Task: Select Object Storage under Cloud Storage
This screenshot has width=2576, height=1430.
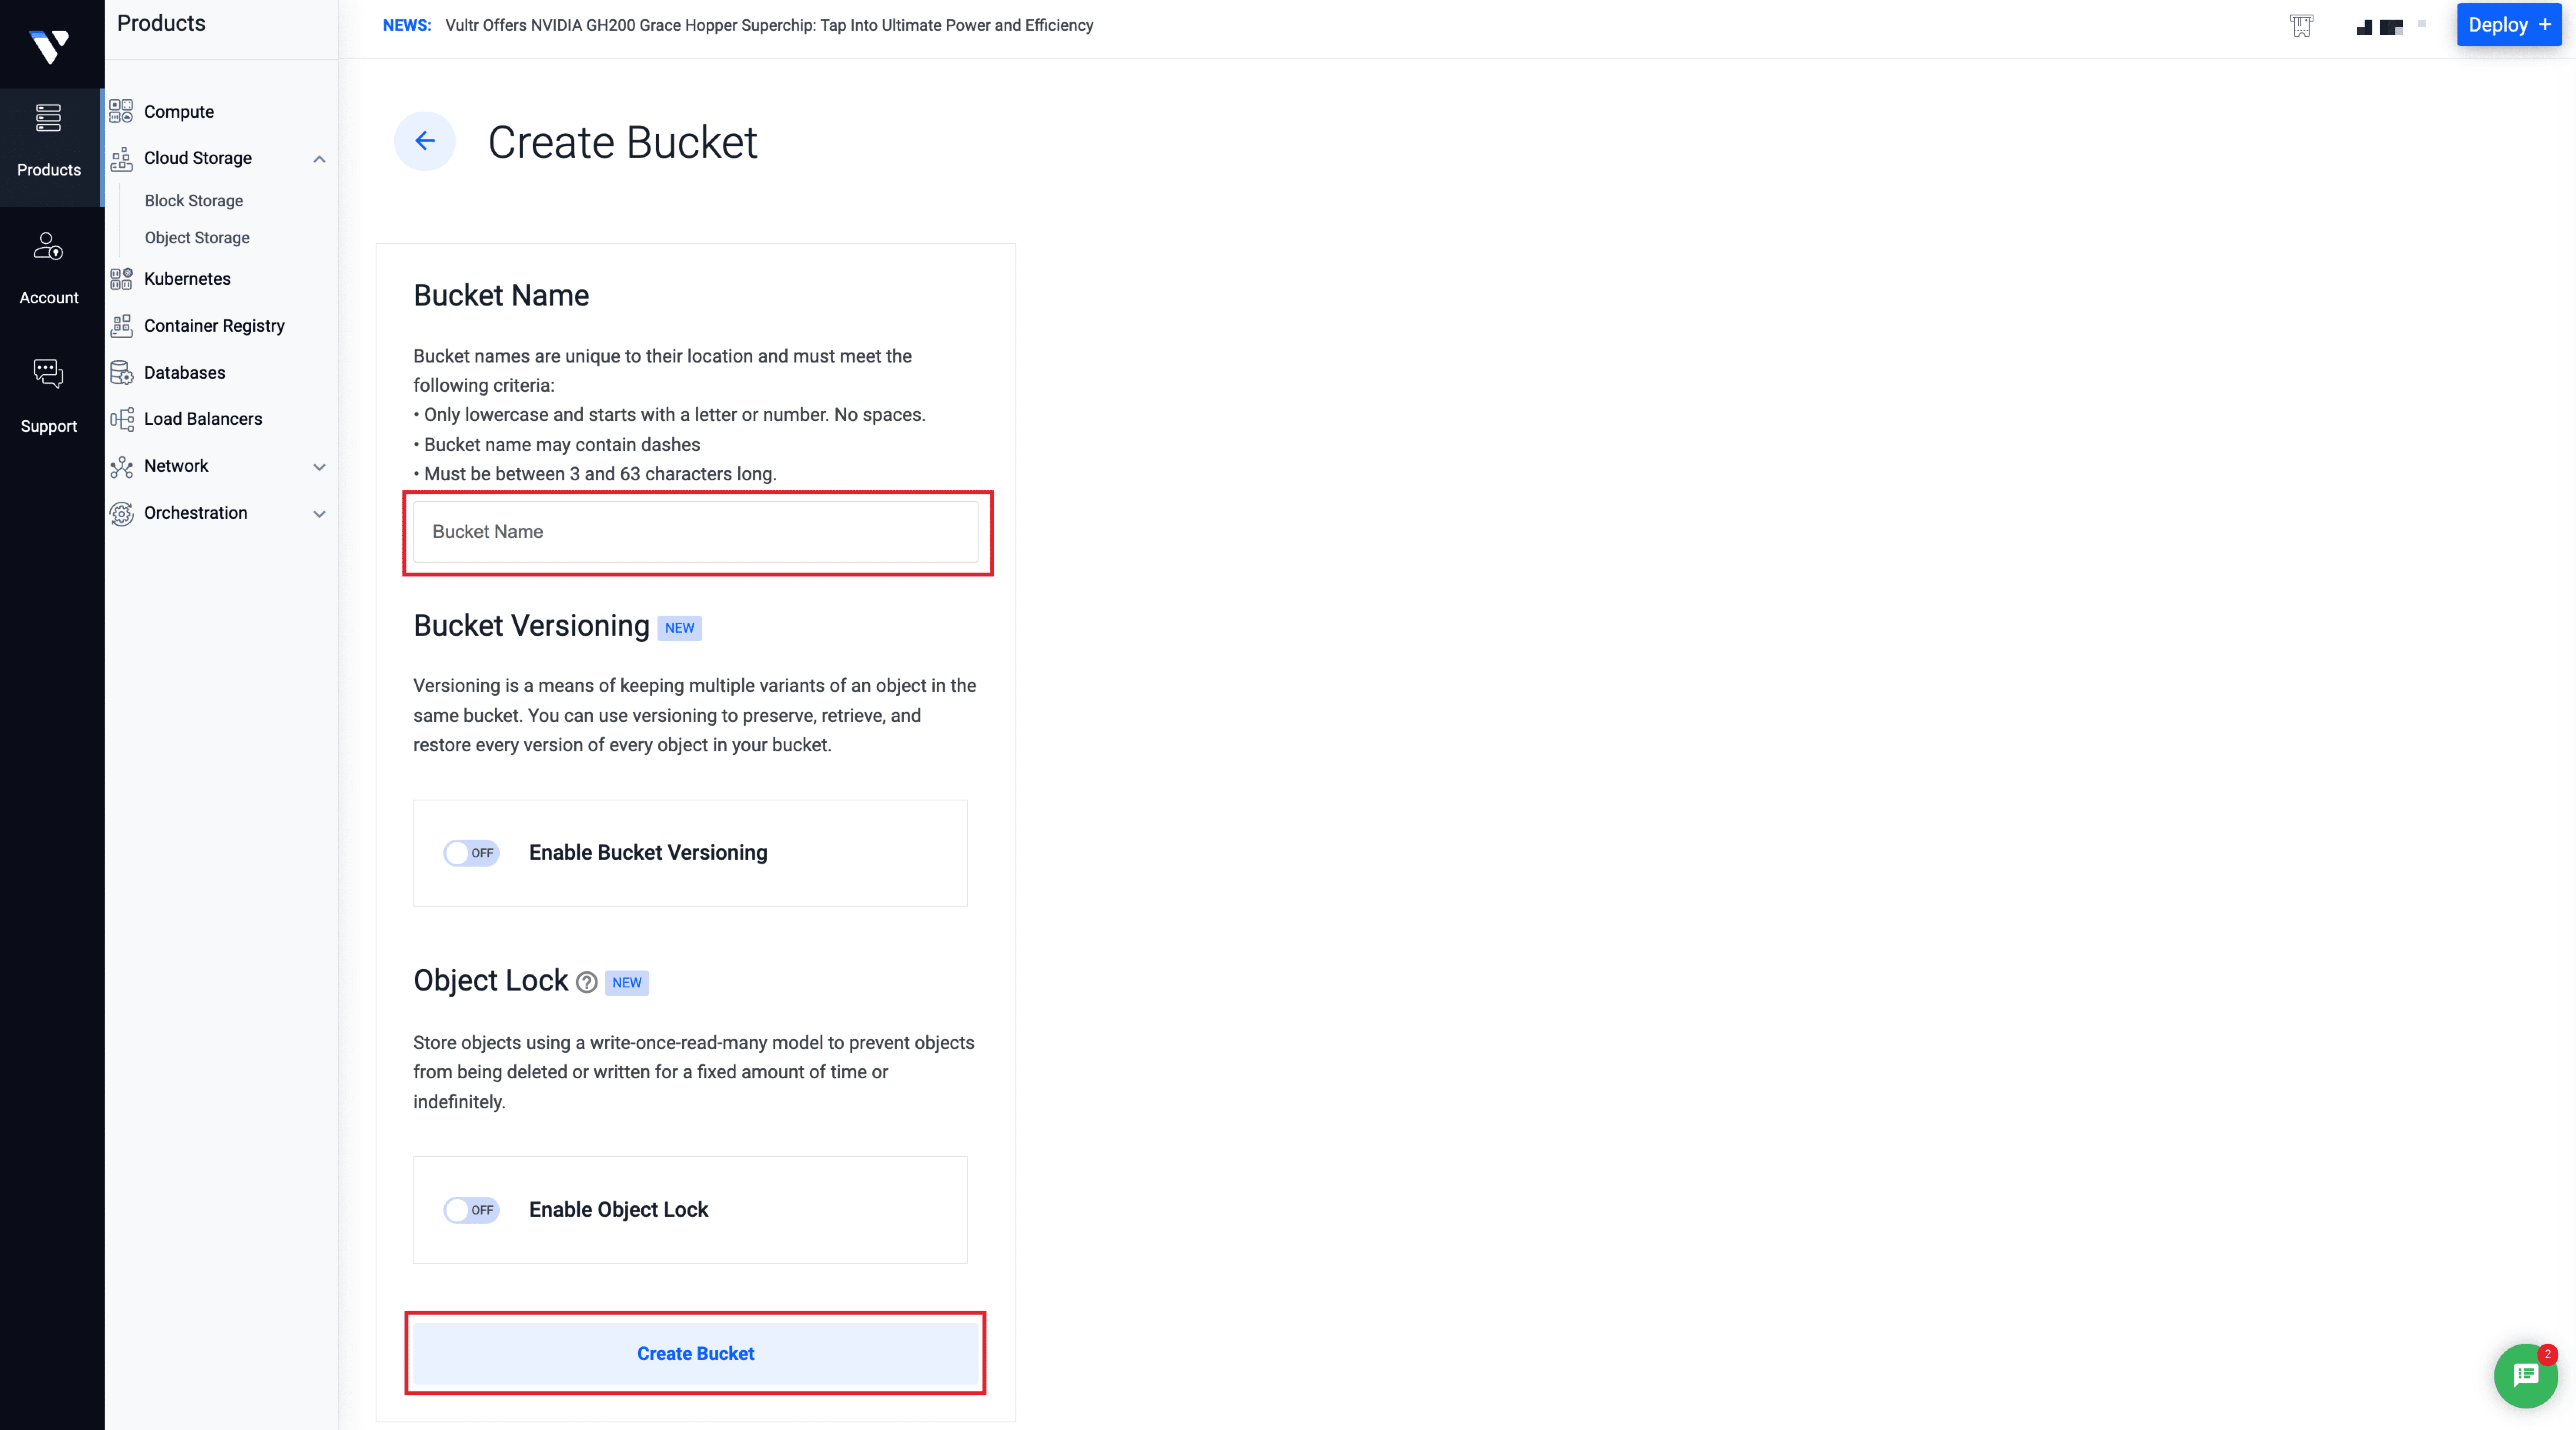Action: pos(197,238)
